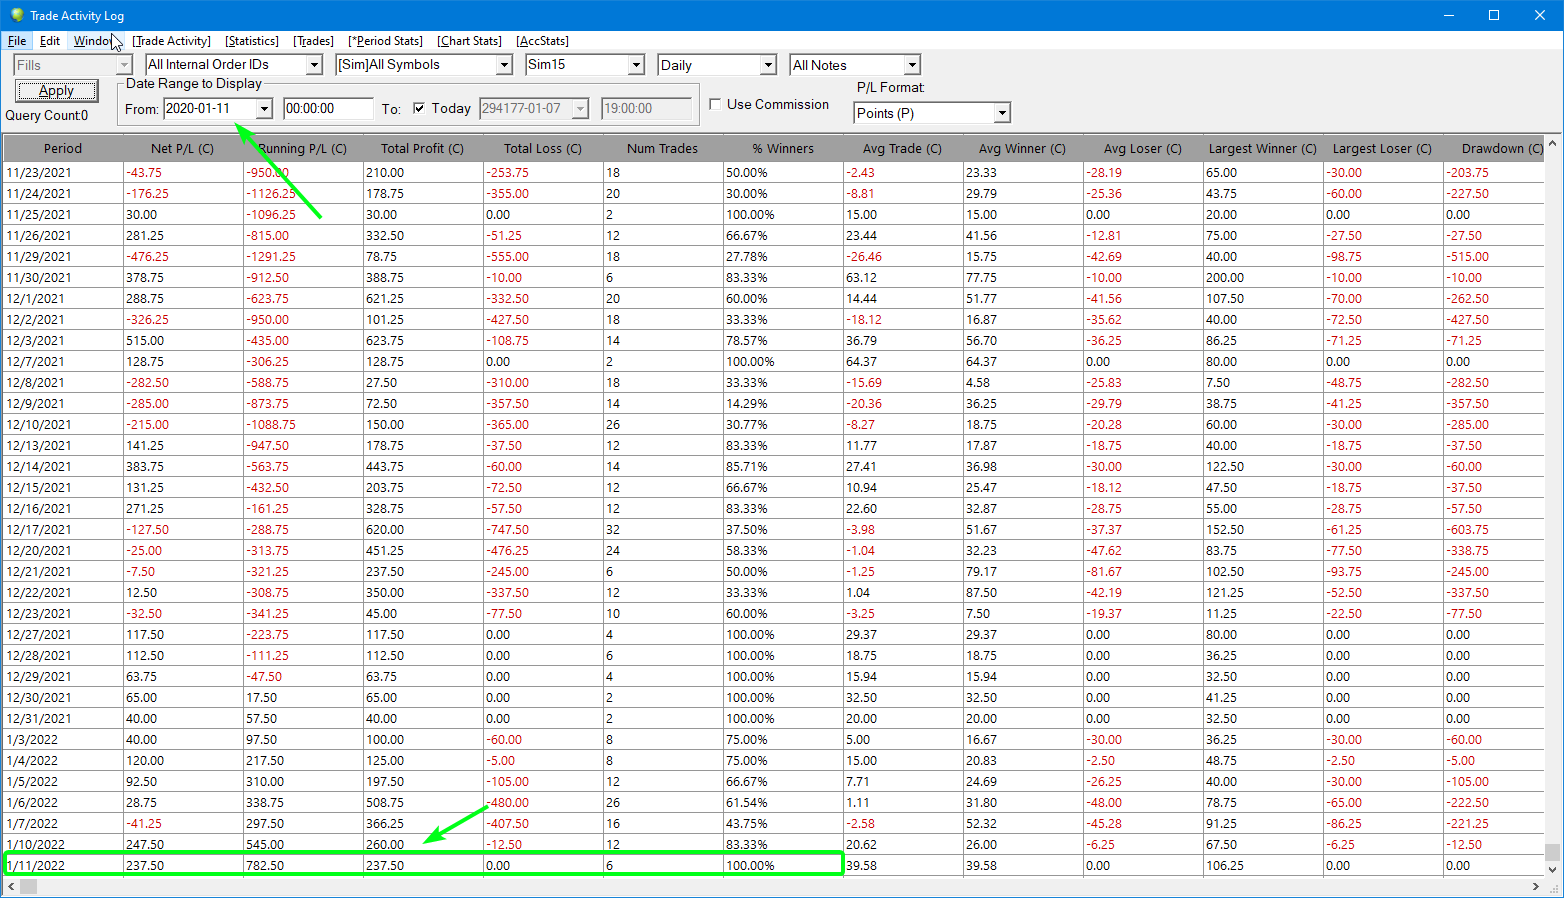
Task: Select the 1/11/2022 period row
Action: tap(773, 866)
